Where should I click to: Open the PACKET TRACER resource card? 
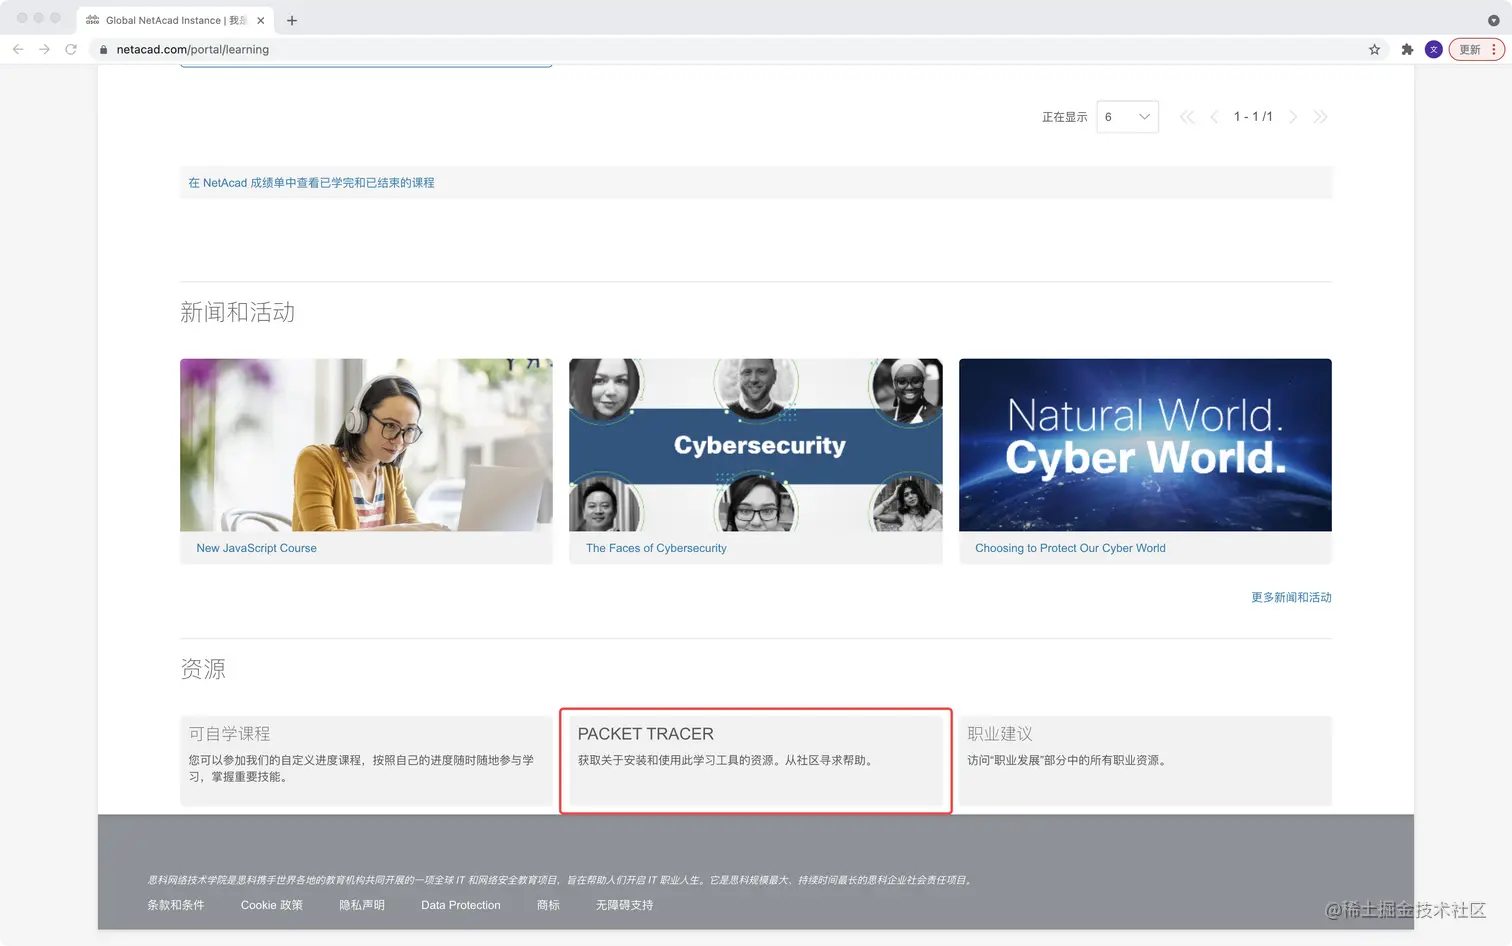(755, 761)
